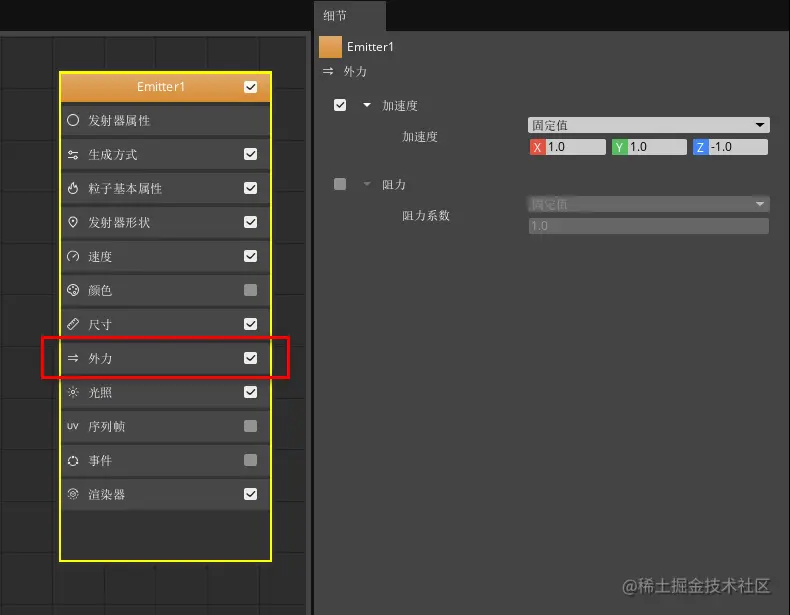Open the 渲染器 module row
The image size is (790, 615).
pyautogui.click(x=165, y=494)
